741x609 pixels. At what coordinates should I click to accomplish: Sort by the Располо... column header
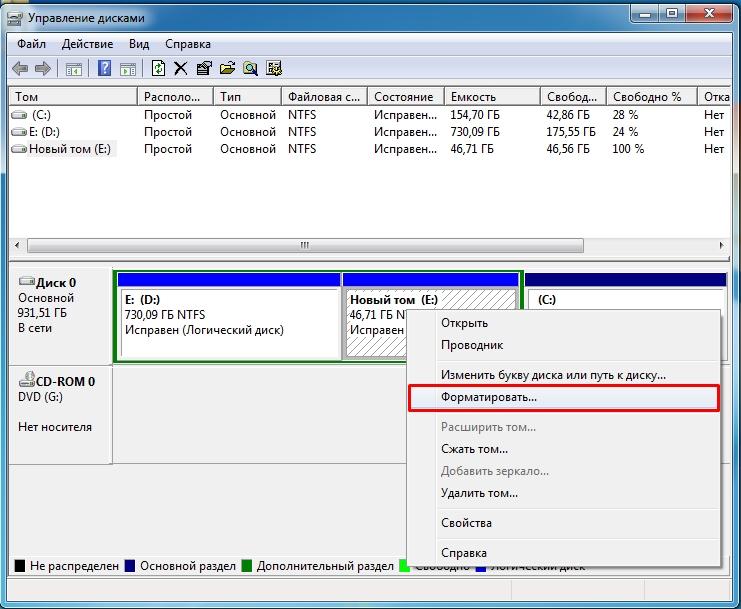(175, 97)
